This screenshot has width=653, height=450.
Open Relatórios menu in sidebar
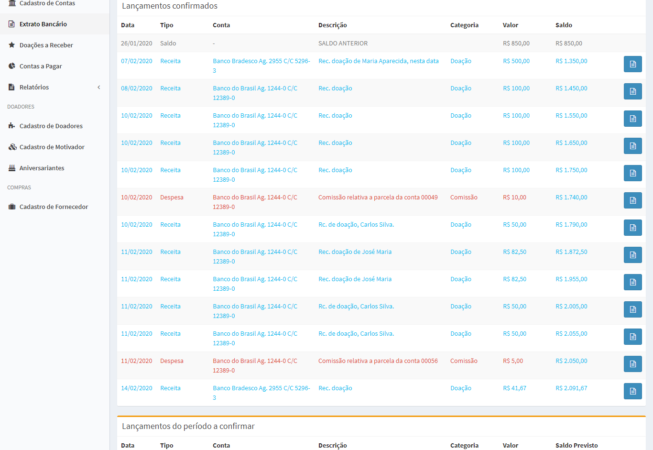(x=34, y=88)
